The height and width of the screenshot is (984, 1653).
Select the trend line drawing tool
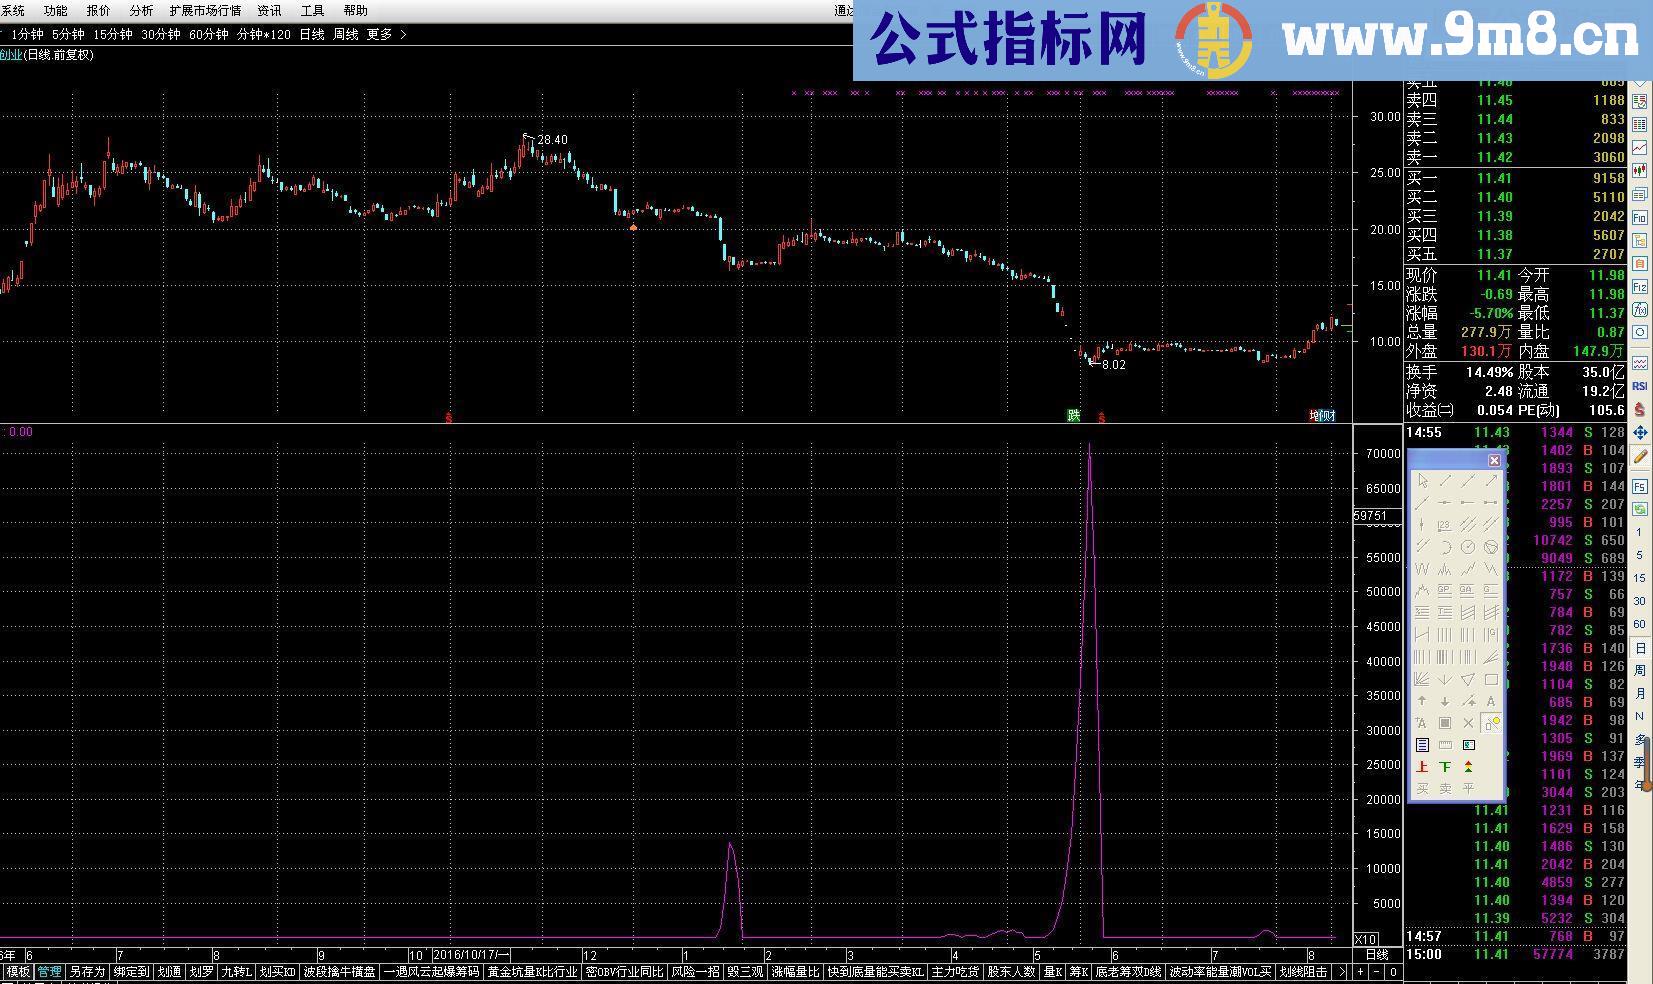point(1443,482)
